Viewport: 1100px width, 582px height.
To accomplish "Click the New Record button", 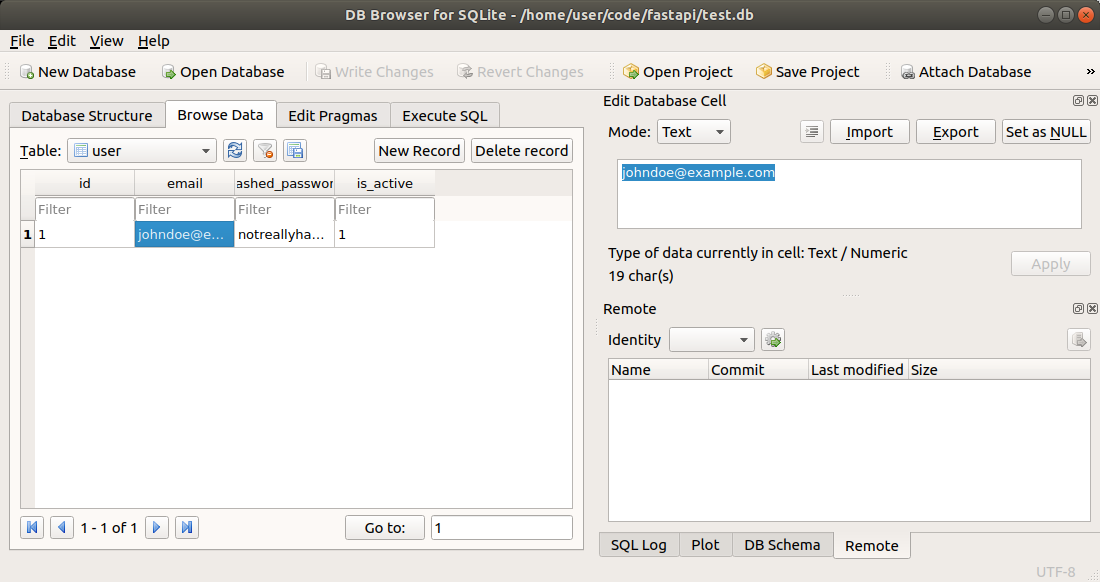I will click(419, 151).
